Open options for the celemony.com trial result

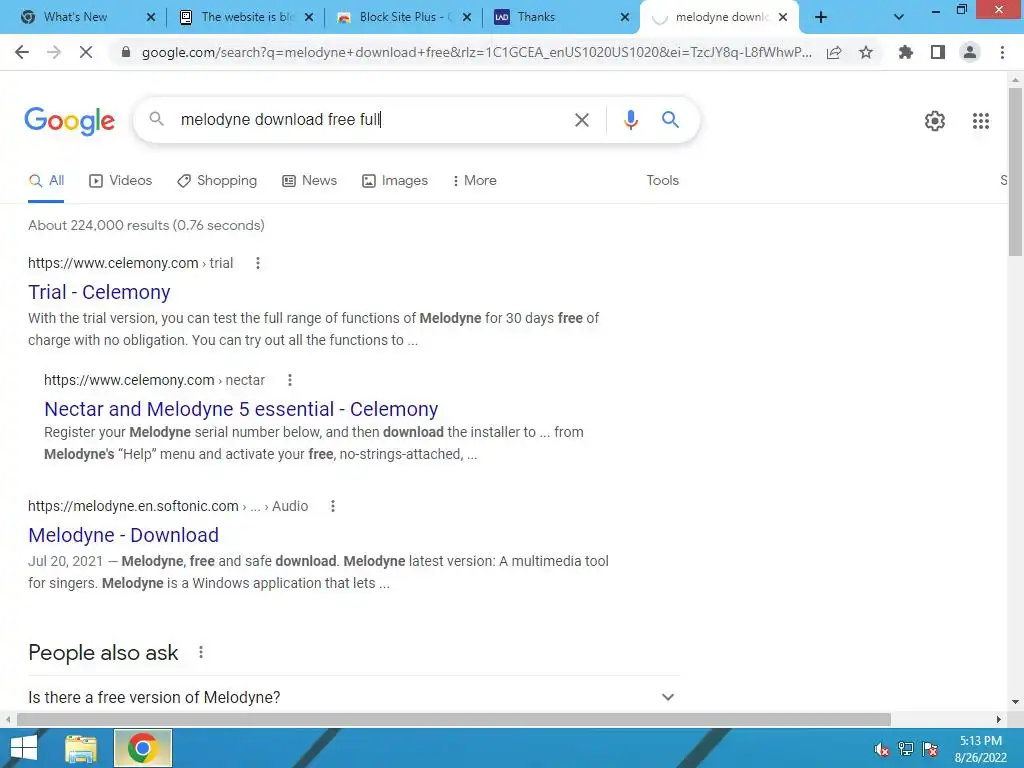point(258,263)
